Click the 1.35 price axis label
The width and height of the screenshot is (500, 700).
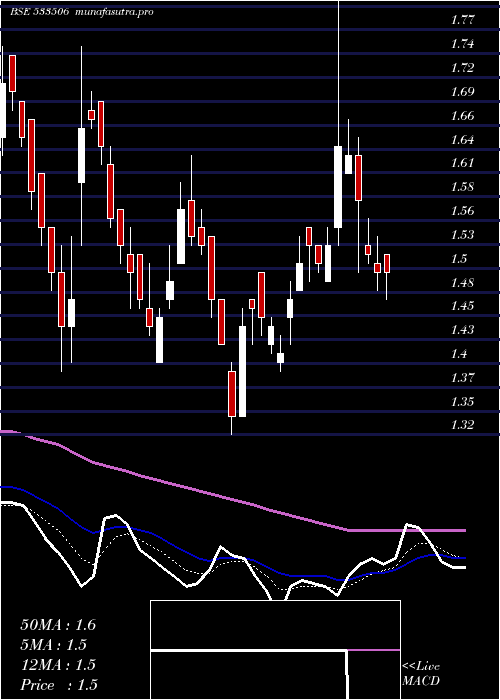pyautogui.click(x=462, y=401)
